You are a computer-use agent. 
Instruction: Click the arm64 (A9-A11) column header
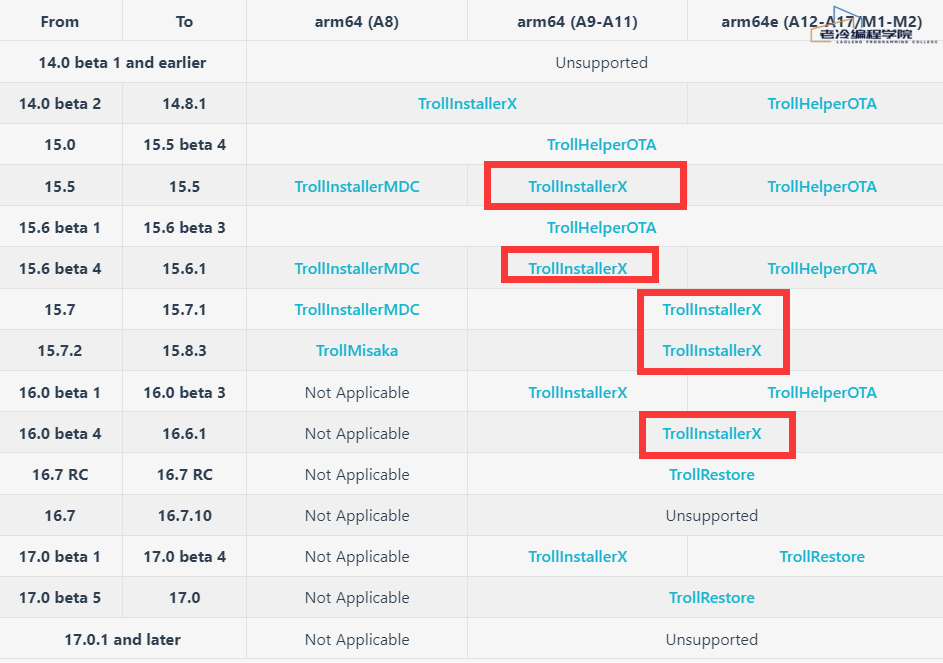click(577, 22)
